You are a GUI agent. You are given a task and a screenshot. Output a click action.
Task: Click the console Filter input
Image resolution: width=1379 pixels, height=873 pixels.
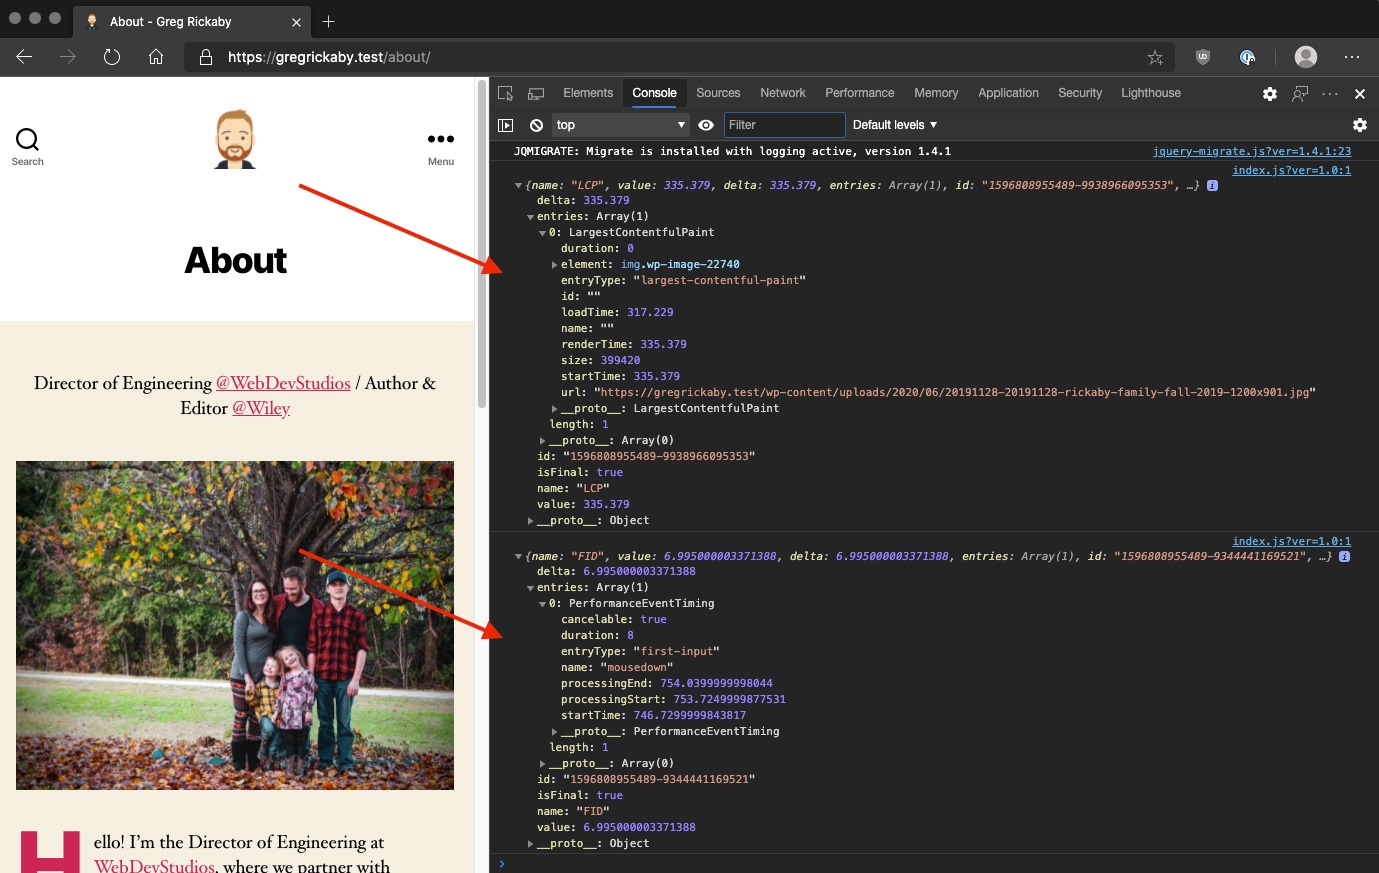pos(785,125)
